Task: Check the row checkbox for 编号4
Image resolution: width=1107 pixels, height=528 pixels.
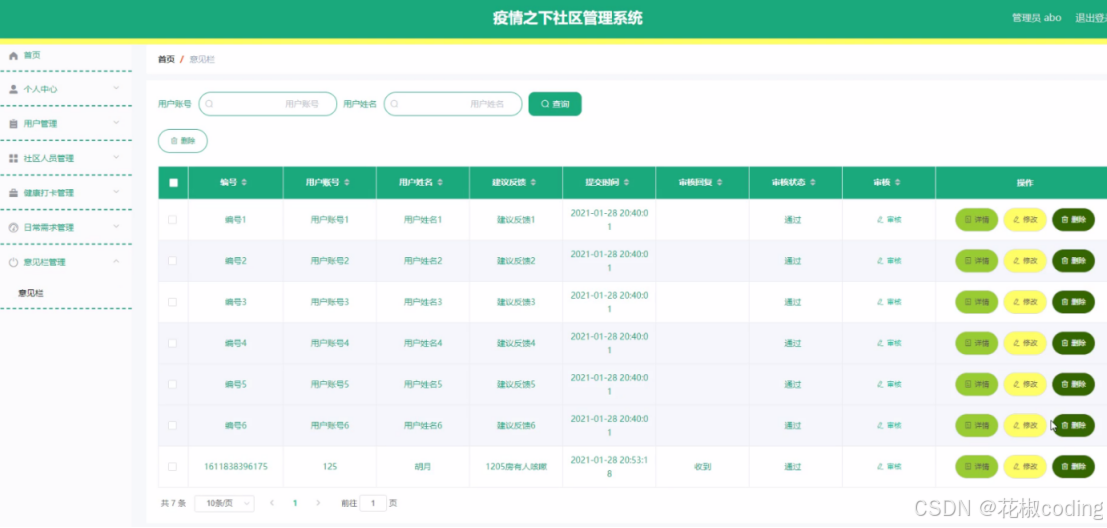Action: point(172,343)
